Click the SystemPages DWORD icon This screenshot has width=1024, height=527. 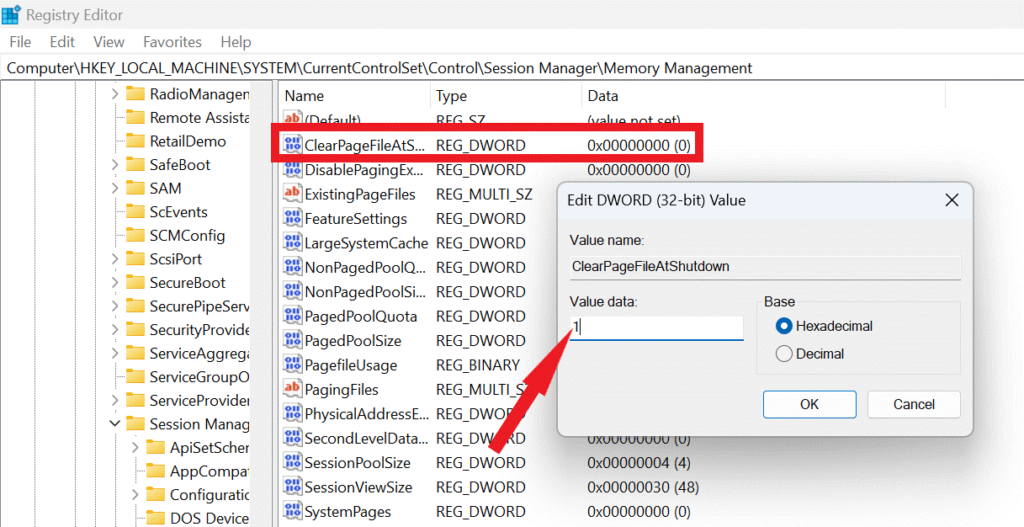point(293,512)
